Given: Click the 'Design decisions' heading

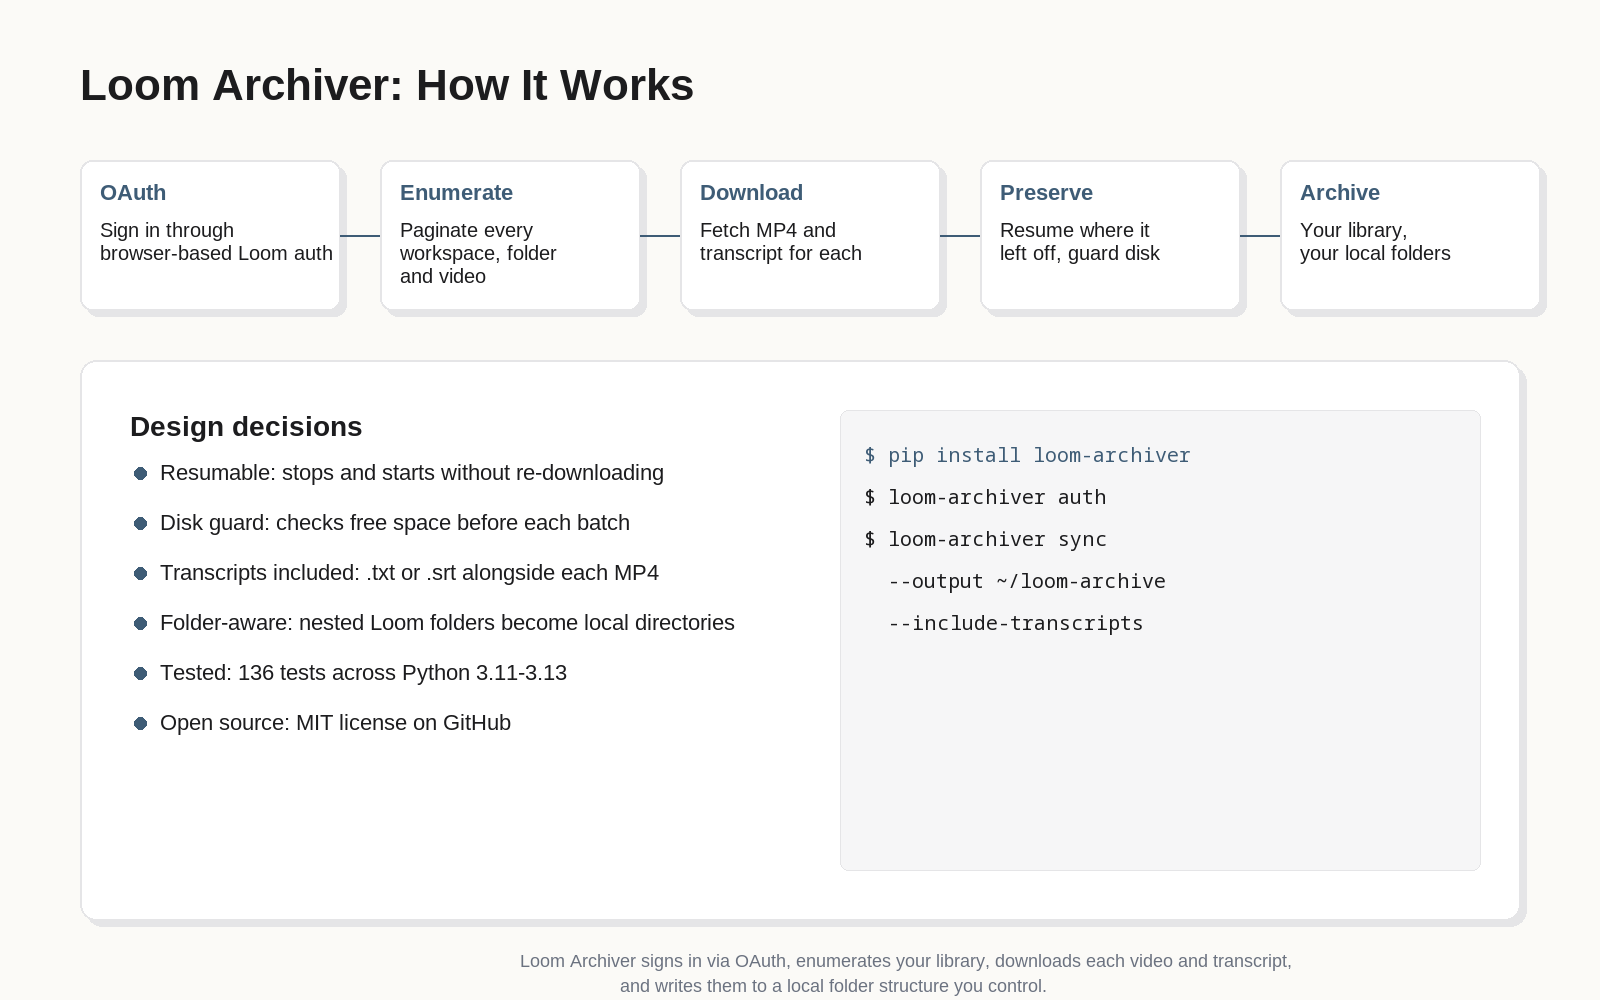Looking at the screenshot, I should (x=246, y=427).
